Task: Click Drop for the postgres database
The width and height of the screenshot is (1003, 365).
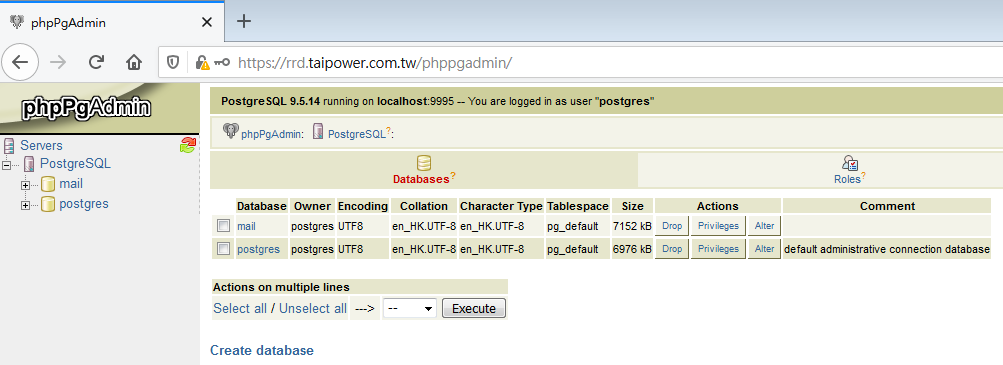Action: tap(672, 249)
